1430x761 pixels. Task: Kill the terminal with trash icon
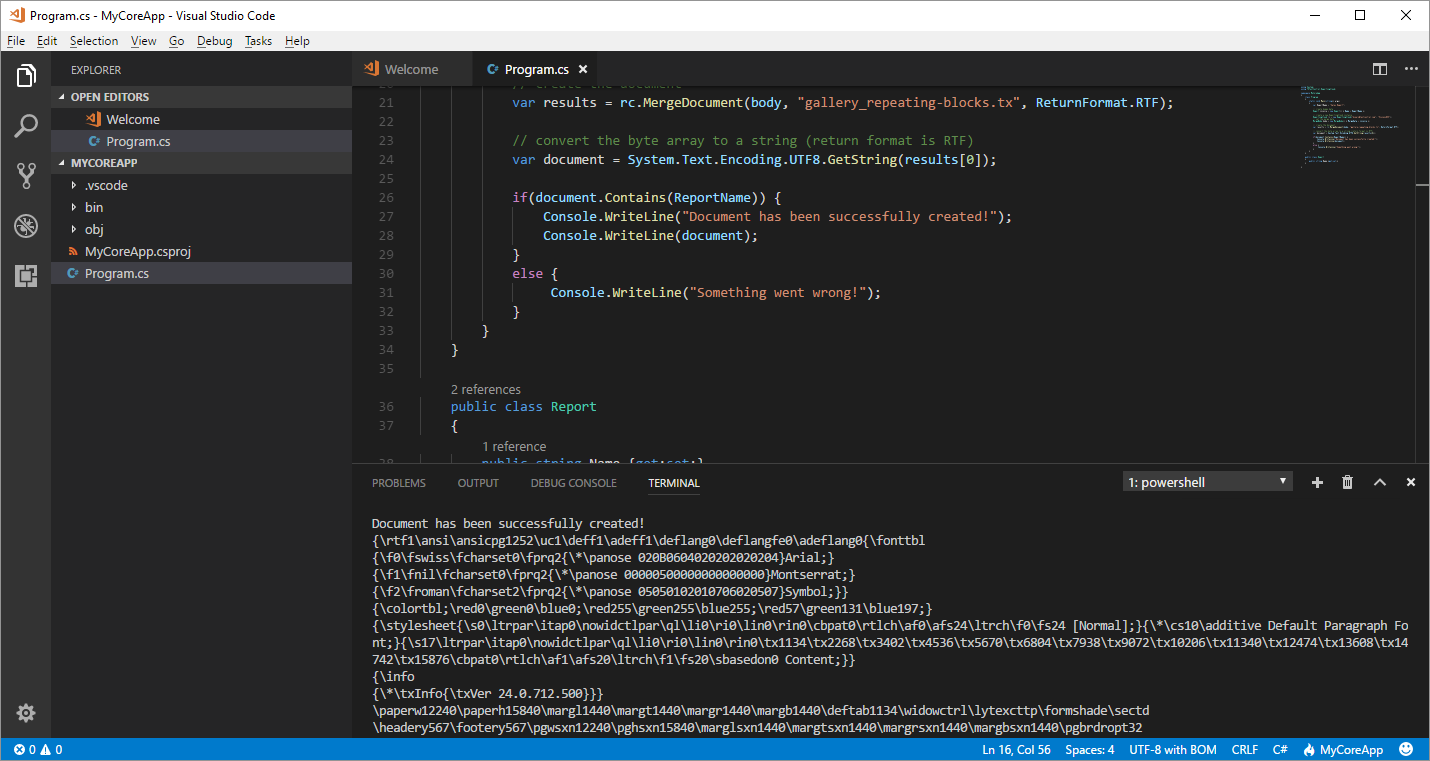(1347, 482)
